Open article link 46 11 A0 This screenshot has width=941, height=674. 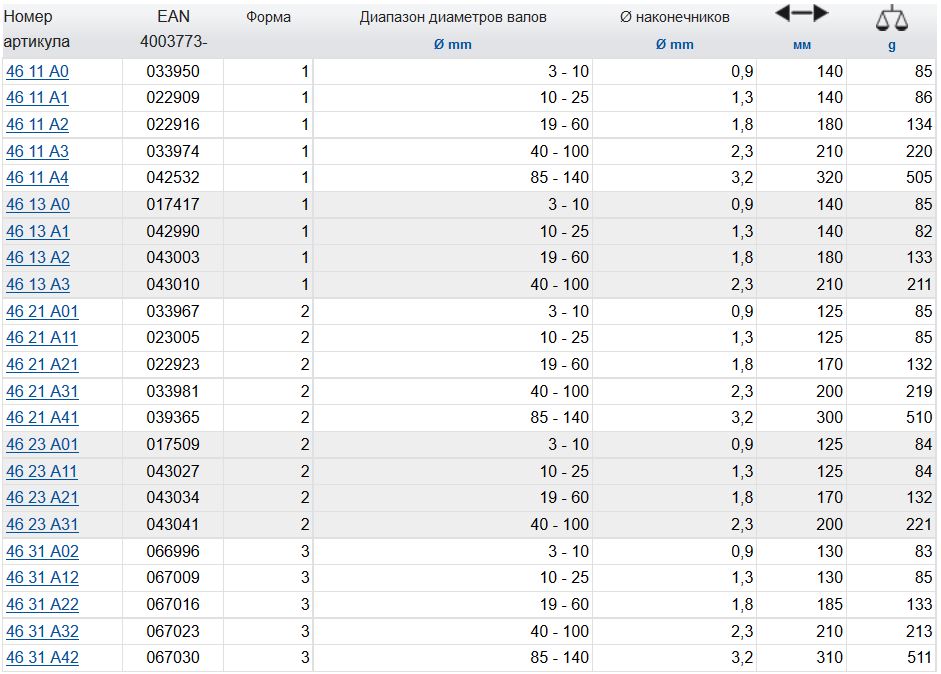(38, 72)
